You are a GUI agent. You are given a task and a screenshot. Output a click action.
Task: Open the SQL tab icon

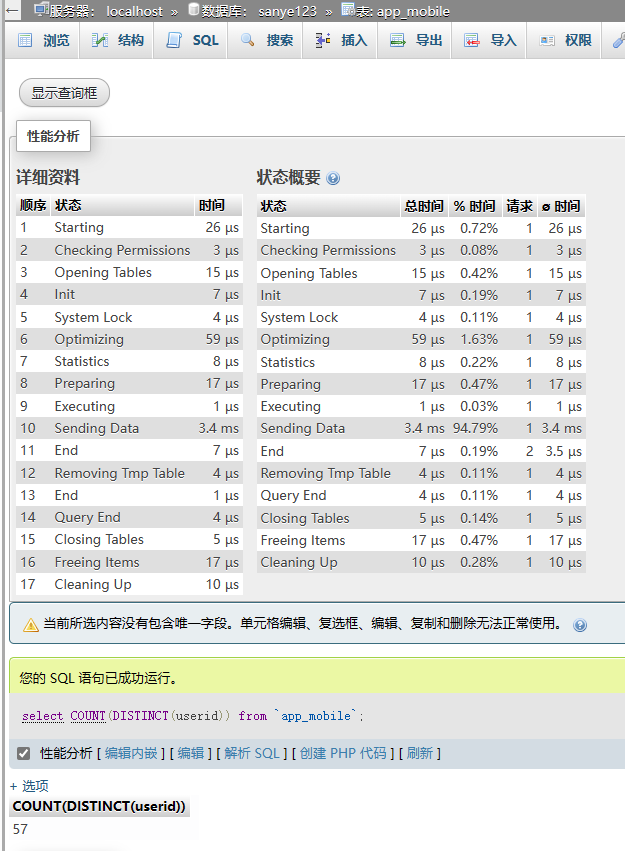174,41
